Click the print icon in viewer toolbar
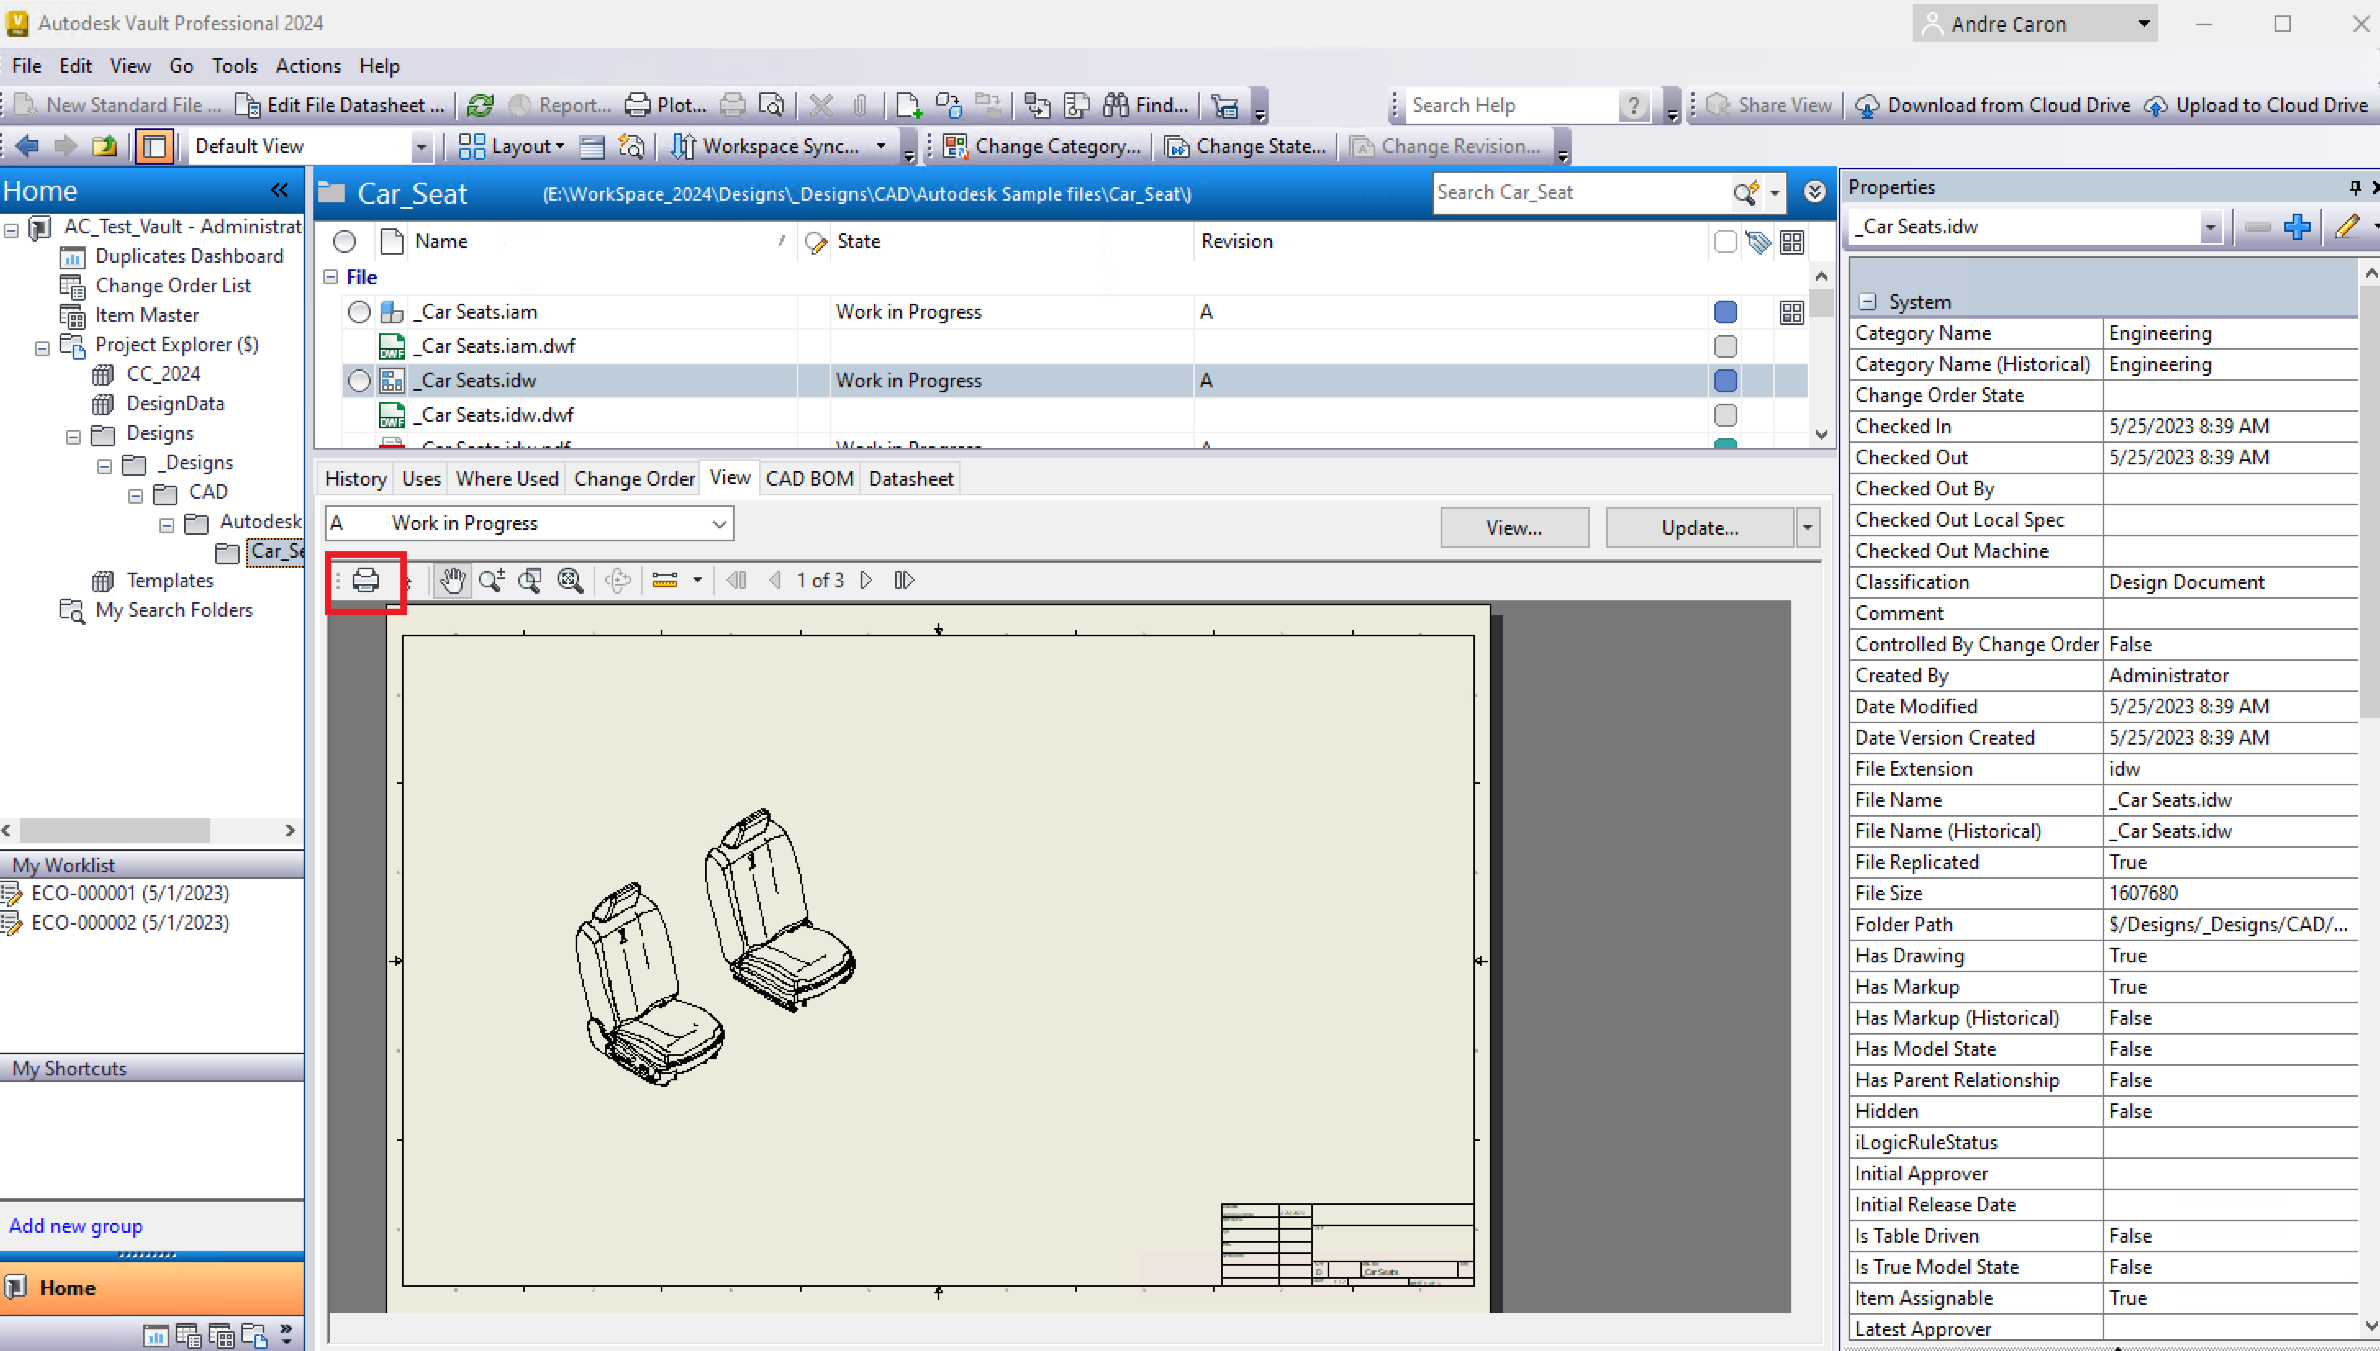2380x1351 pixels. [x=366, y=580]
